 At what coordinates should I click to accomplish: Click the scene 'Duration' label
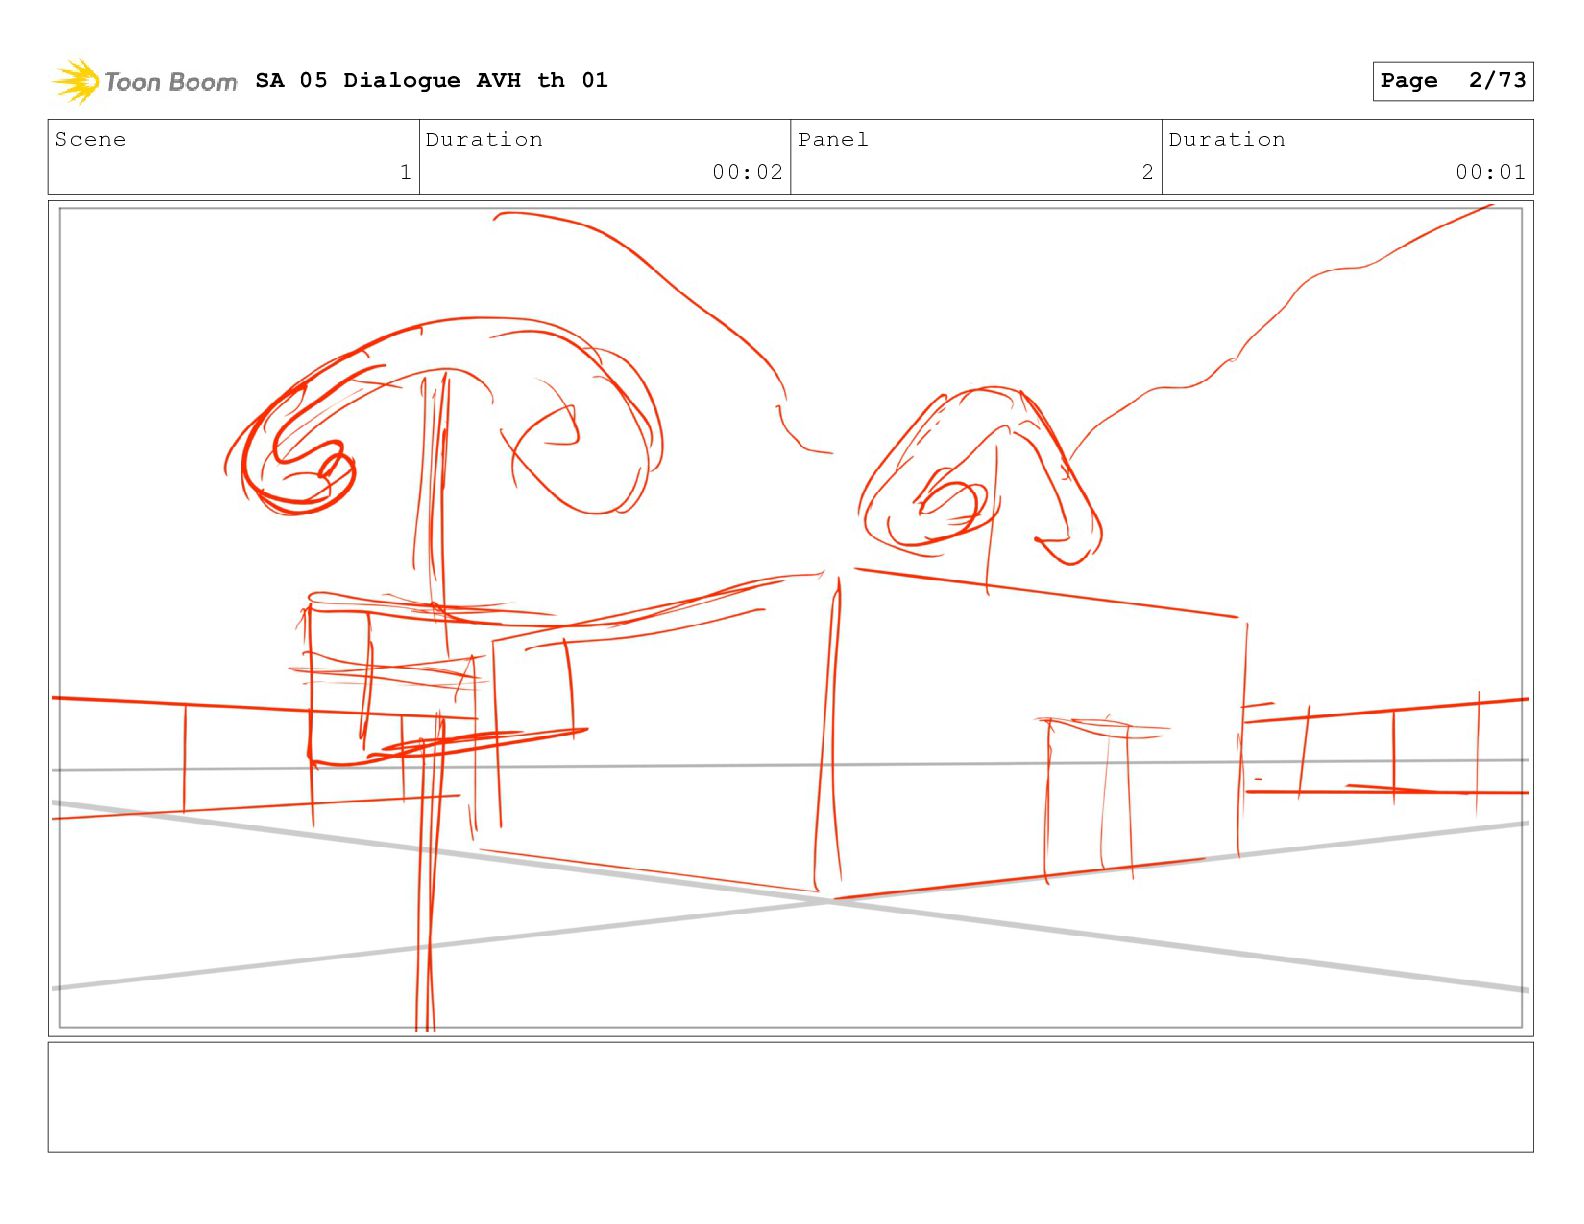point(484,139)
